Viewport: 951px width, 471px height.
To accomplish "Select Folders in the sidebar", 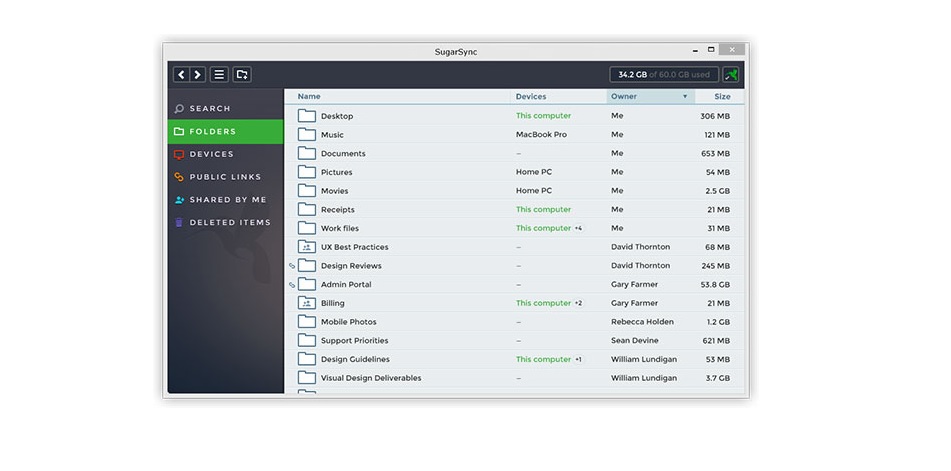I will pyautogui.click(x=226, y=132).
